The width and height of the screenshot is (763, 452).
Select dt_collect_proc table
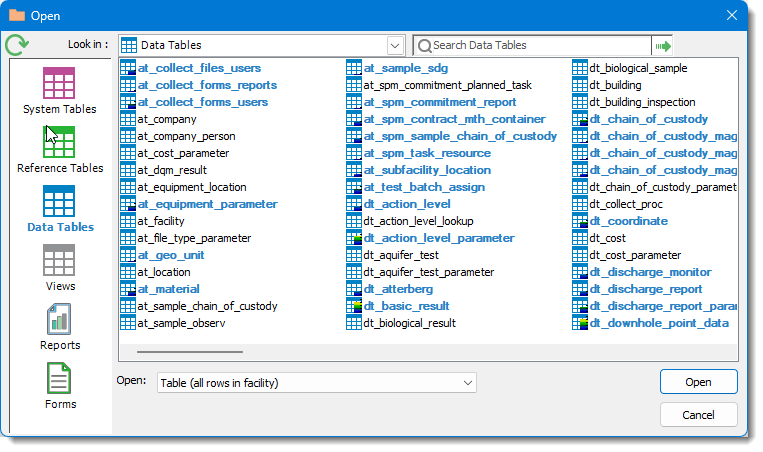[626, 204]
